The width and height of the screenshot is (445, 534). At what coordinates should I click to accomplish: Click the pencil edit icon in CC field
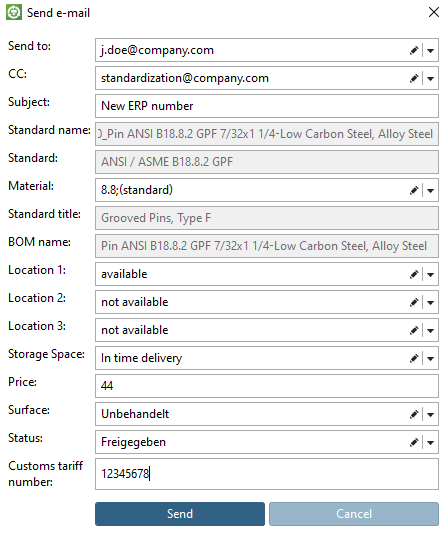pos(414,78)
